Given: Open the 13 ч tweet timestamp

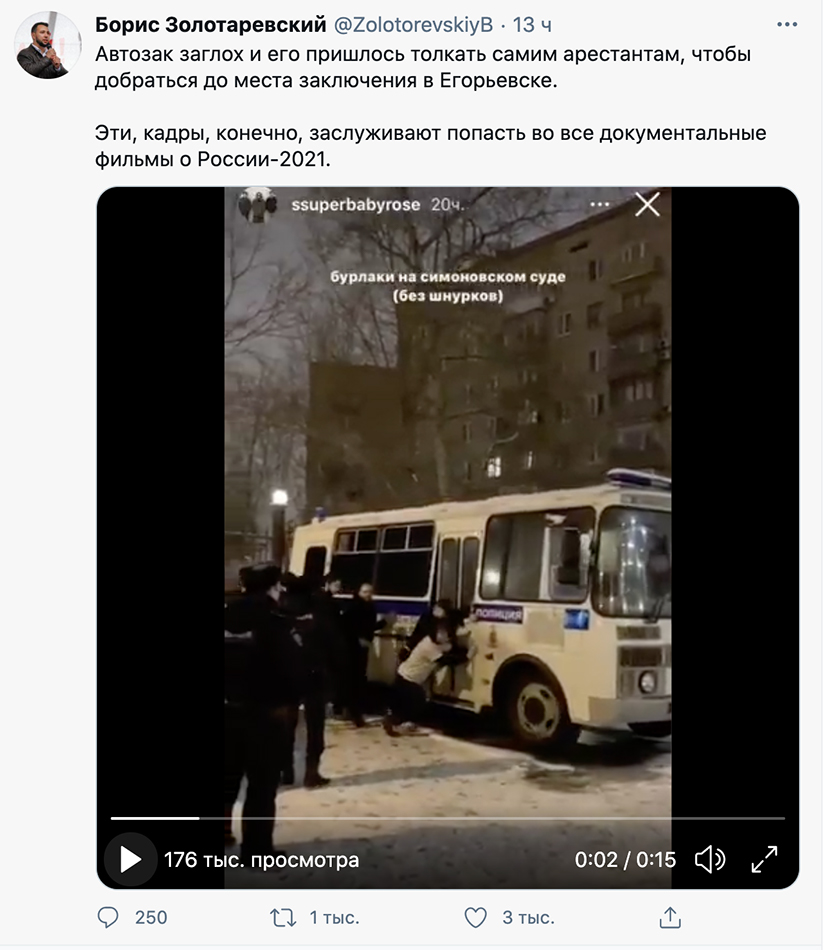Looking at the screenshot, I should pyautogui.click(x=532, y=25).
